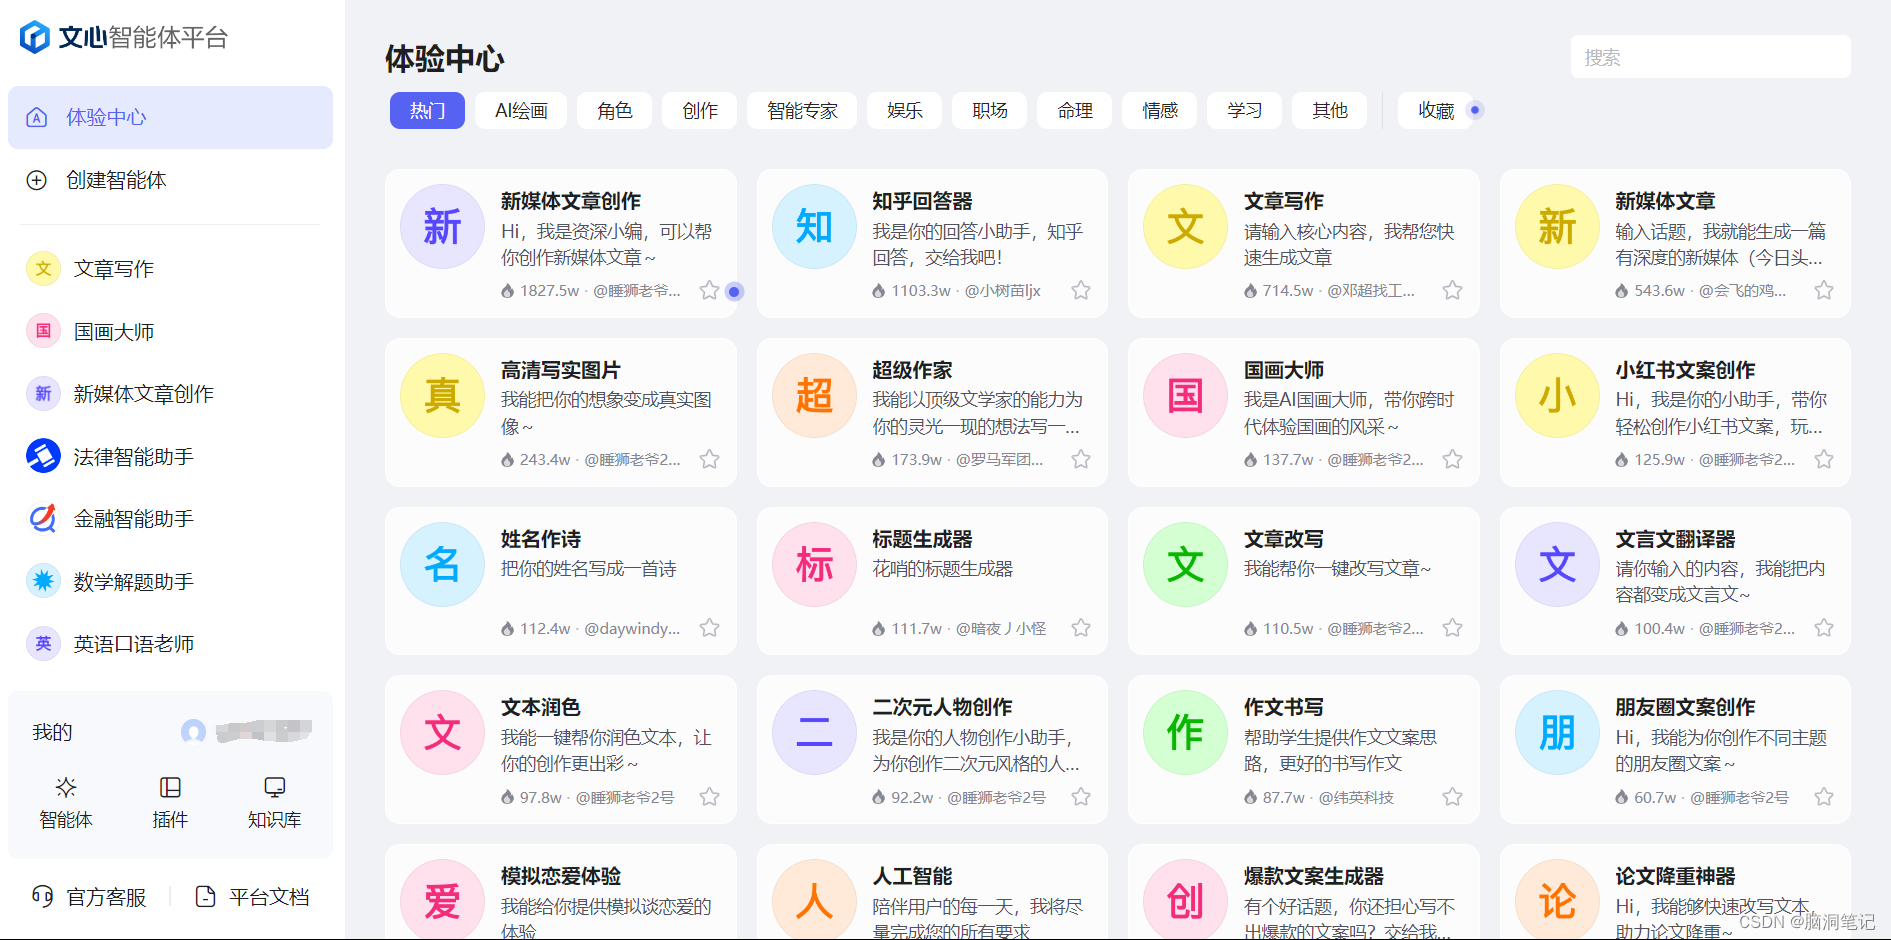This screenshot has width=1891, height=940.
Task: Open the 朋友圈文案创作 agent avatar
Action: 1557,733
